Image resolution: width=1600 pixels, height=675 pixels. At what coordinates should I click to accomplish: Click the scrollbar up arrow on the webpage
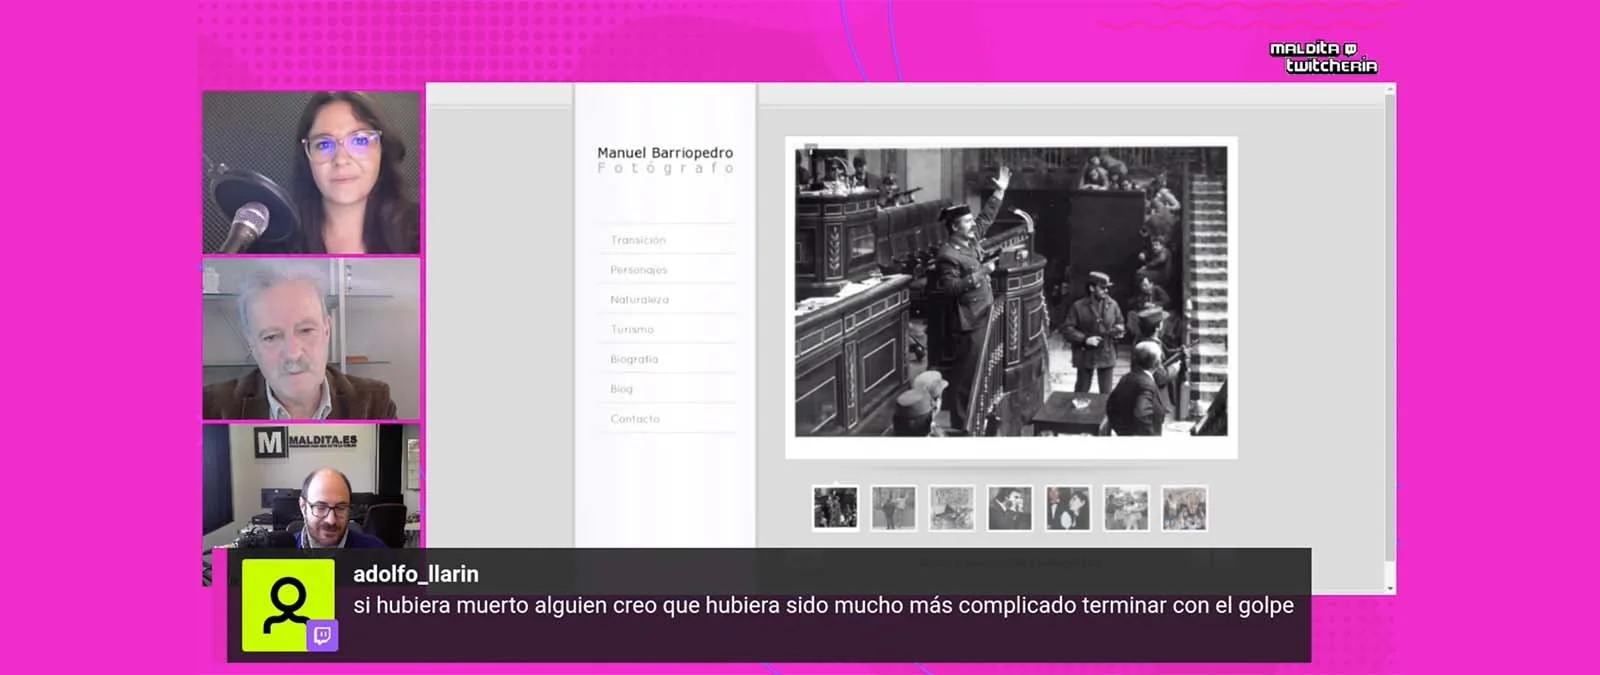(1389, 91)
